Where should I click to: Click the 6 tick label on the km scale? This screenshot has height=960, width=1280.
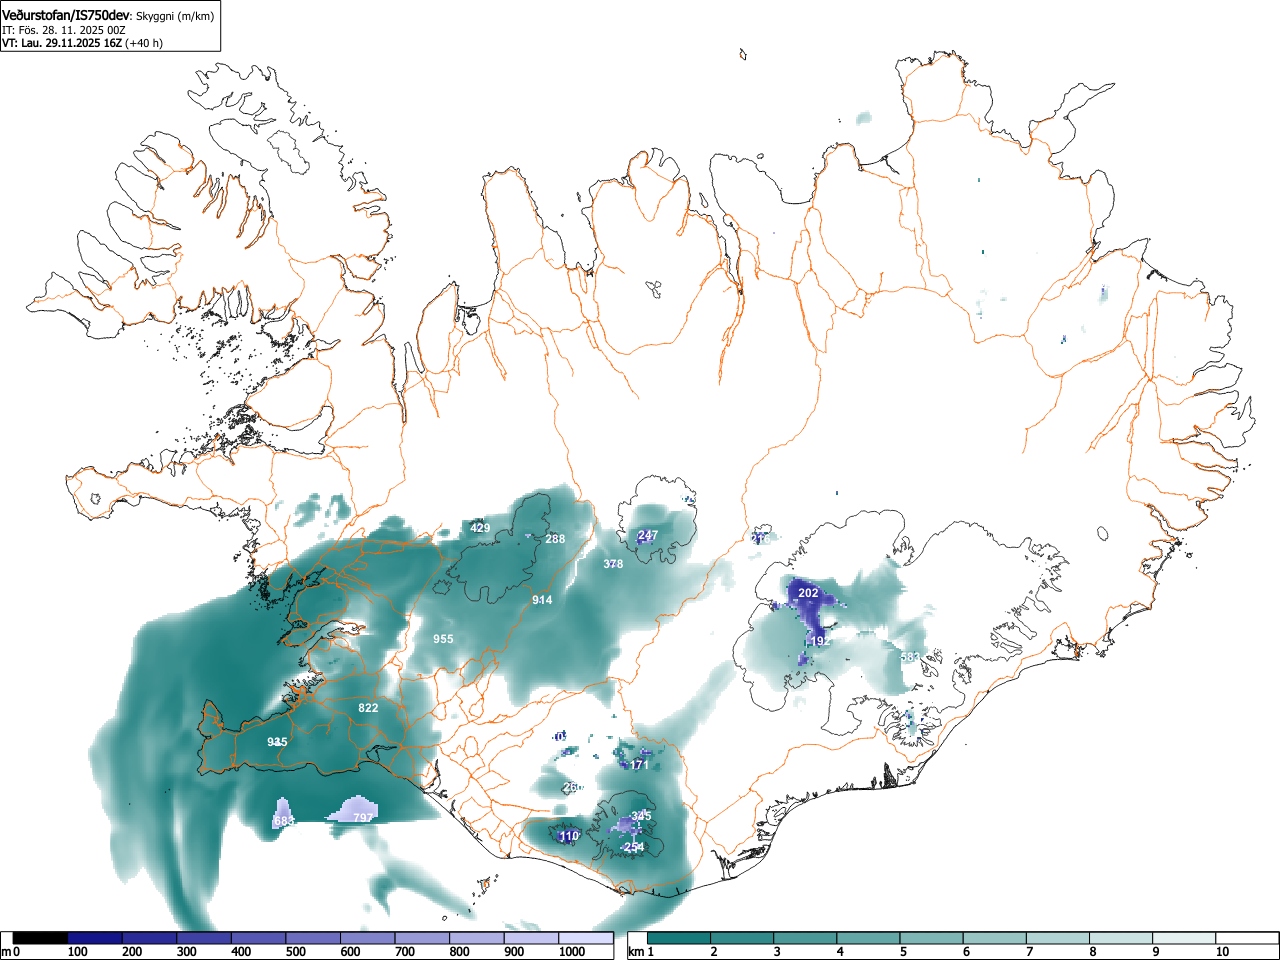tap(967, 952)
